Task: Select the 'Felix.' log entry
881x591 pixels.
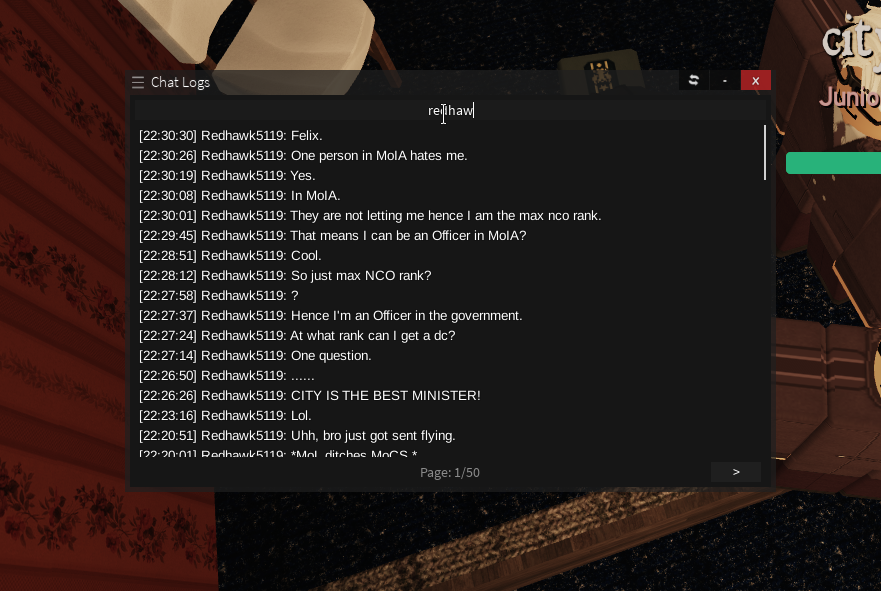Action: [x=230, y=136]
